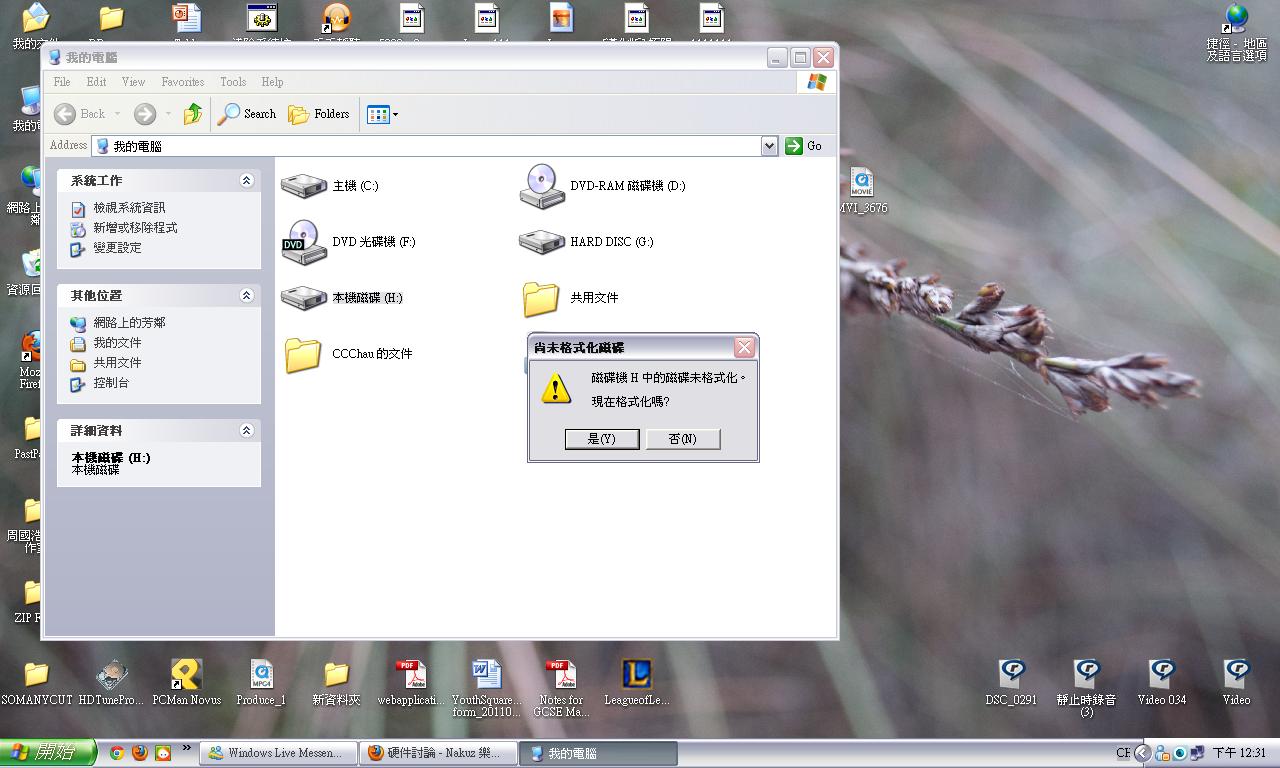
Task: Click the 否(N) button in format dialog
Action: pyautogui.click(x=682, y=439)
